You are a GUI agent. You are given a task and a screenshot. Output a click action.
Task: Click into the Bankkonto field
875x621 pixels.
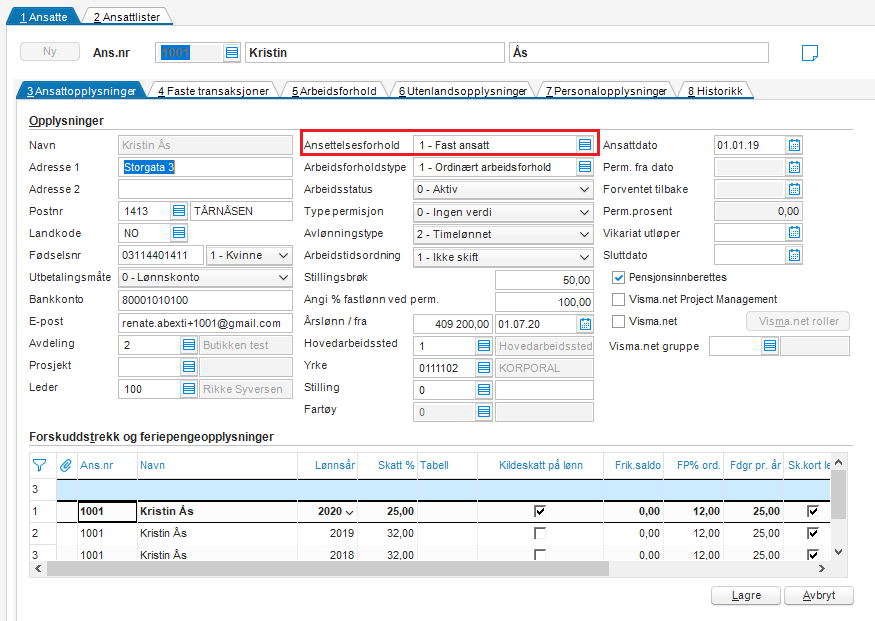pyautogui.click(x=205, y=300)
